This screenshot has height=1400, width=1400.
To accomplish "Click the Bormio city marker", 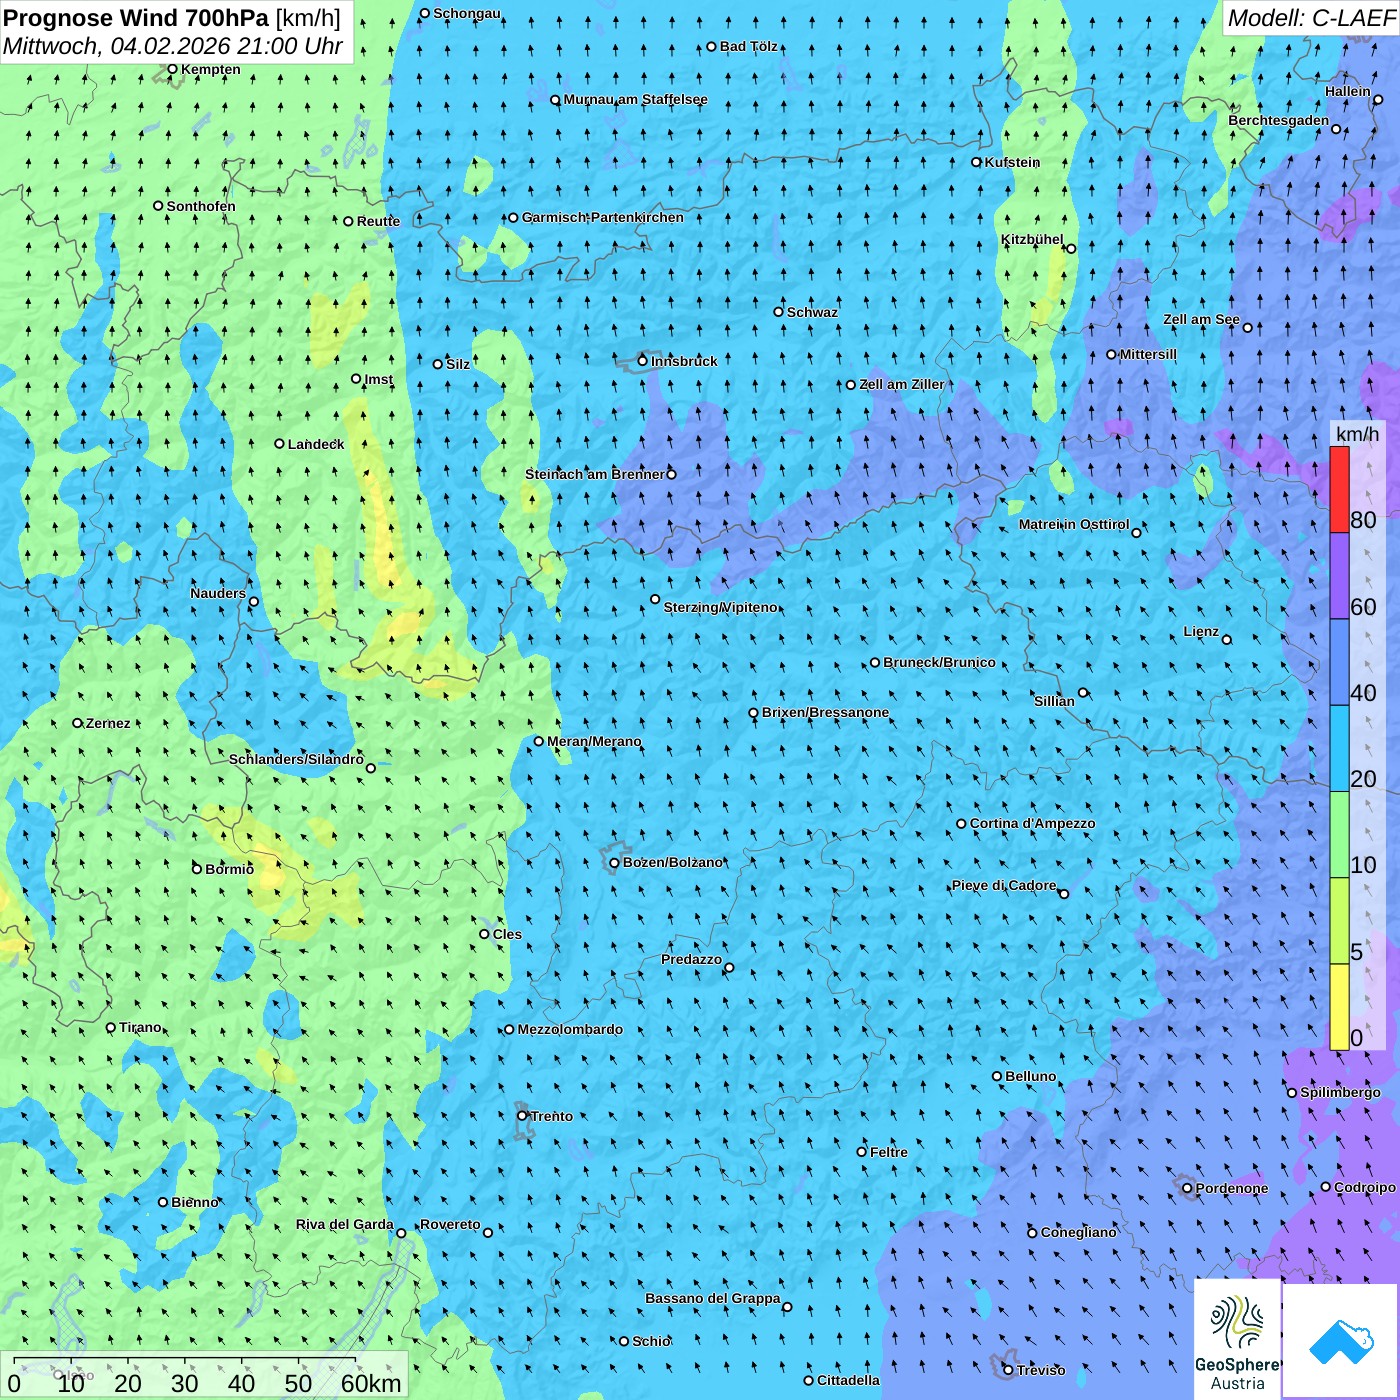I will 197,869.
